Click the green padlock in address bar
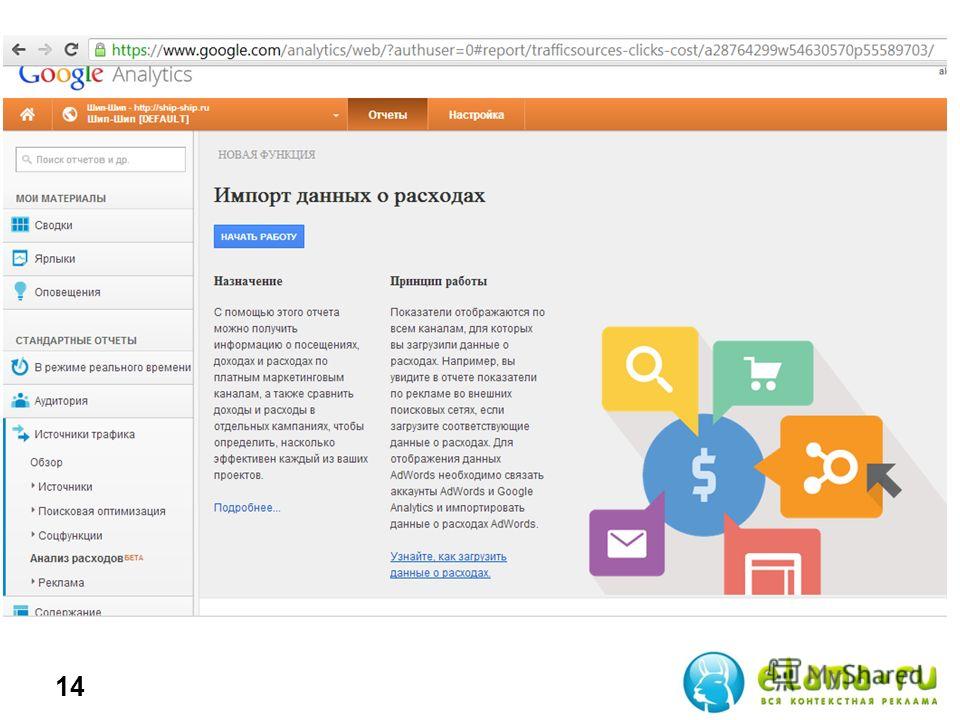Screen dimensions: 960x720 100,50
